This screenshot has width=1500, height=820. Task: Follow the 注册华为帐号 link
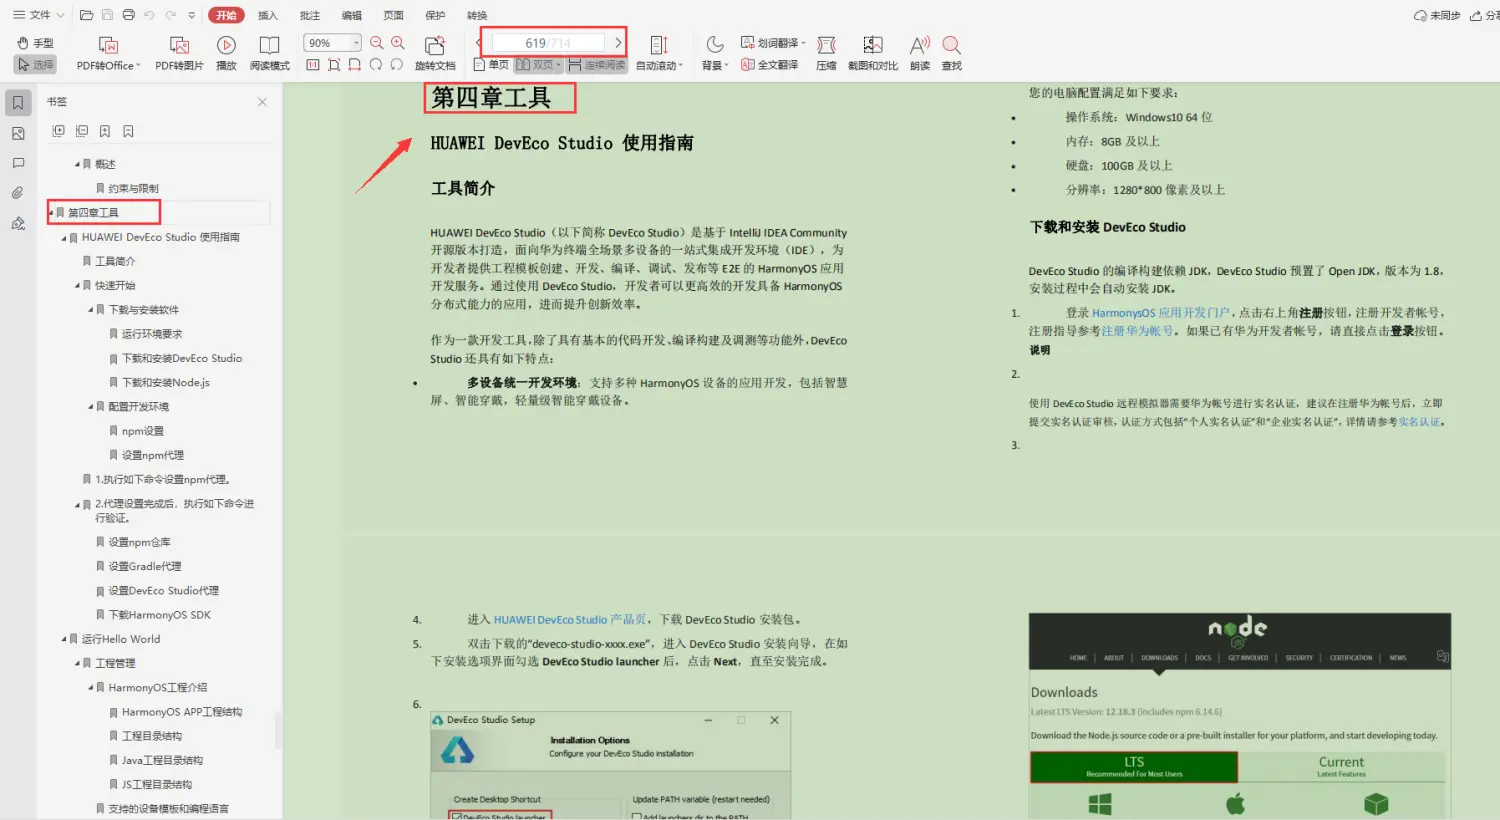coord(1137,331)
